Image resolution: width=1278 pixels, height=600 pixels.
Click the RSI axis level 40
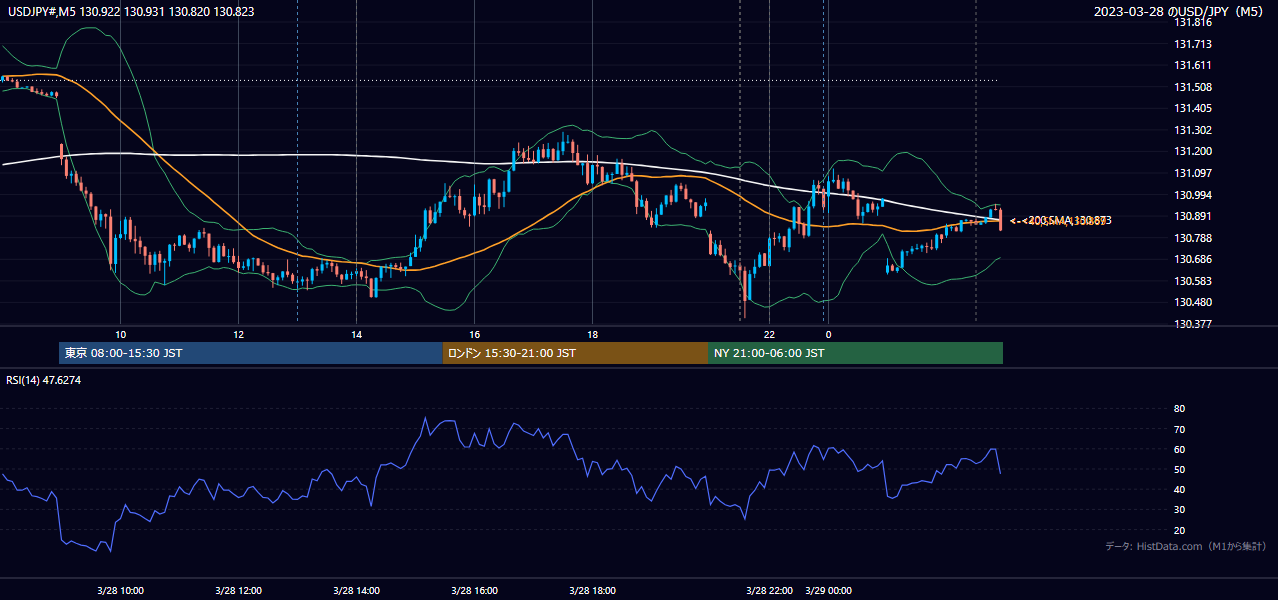click(1179, 489)
